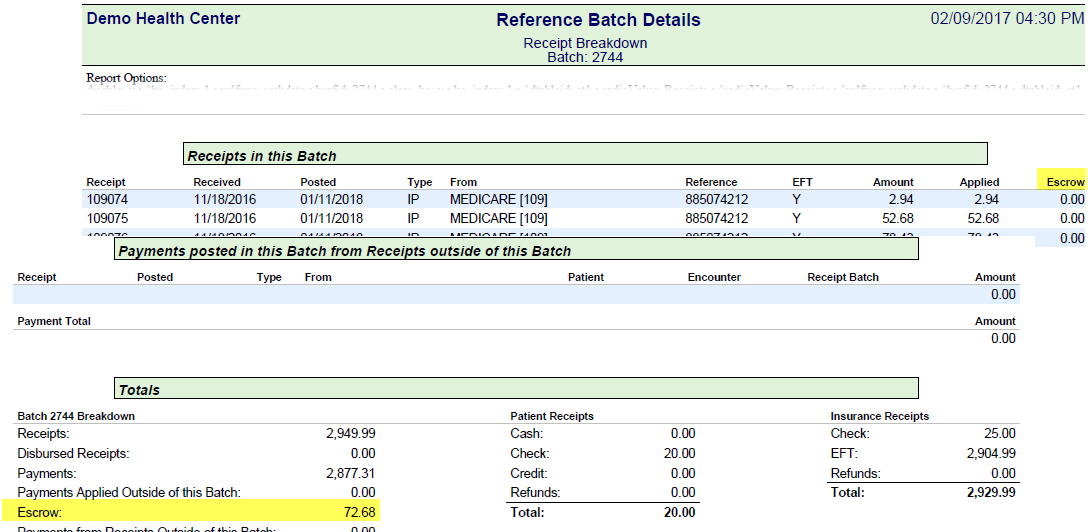Click the 'Insurance Receipts' heading
The width and height of the screenshot is (1088, 532).
(x=880, y=417)
